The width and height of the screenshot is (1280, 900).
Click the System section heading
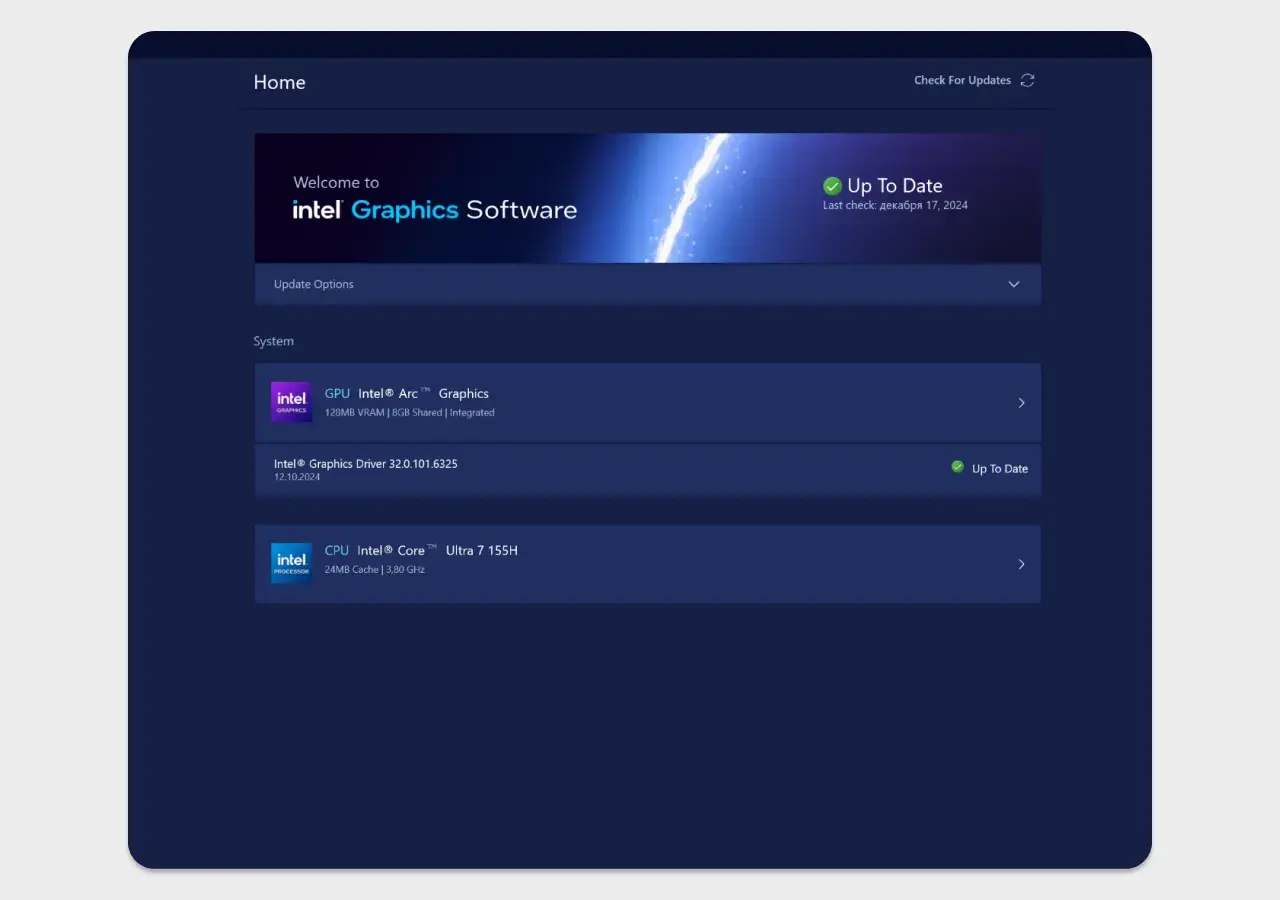point(274,341)
